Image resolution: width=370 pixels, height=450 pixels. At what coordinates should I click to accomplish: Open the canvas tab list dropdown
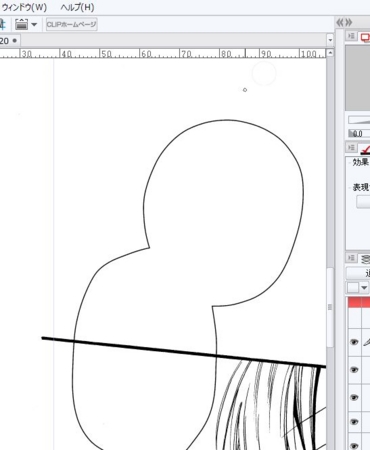330,40
